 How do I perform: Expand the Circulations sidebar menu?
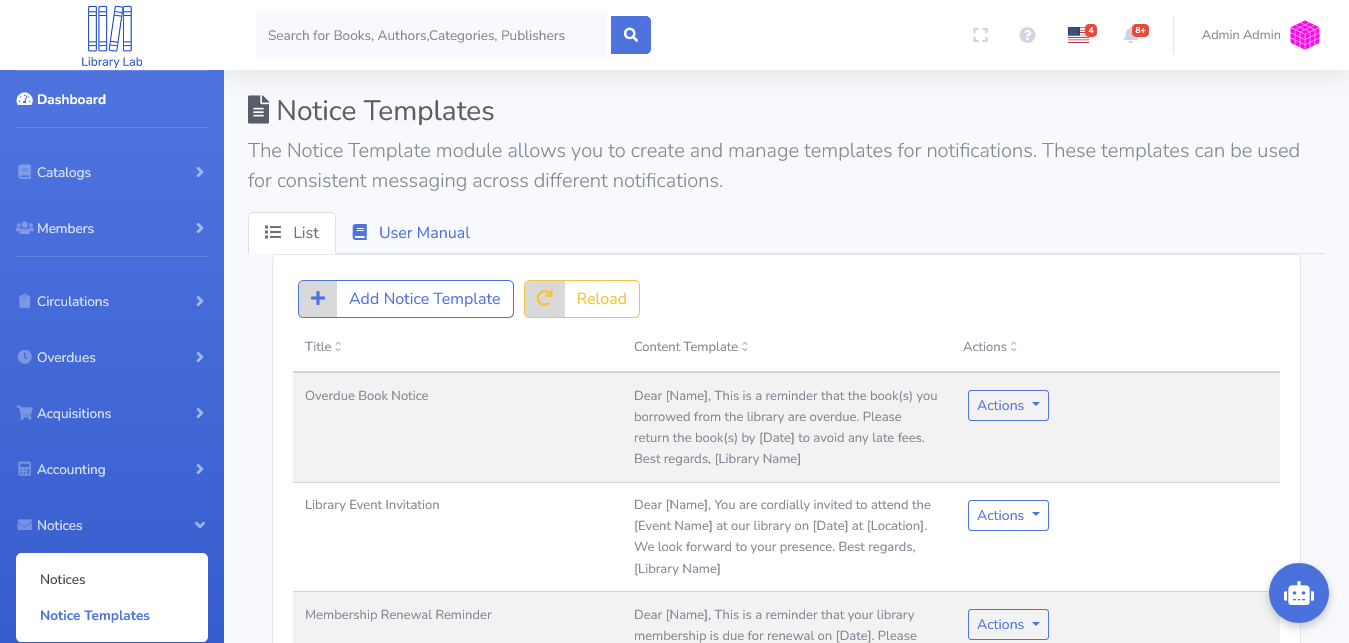coord(112,301)
